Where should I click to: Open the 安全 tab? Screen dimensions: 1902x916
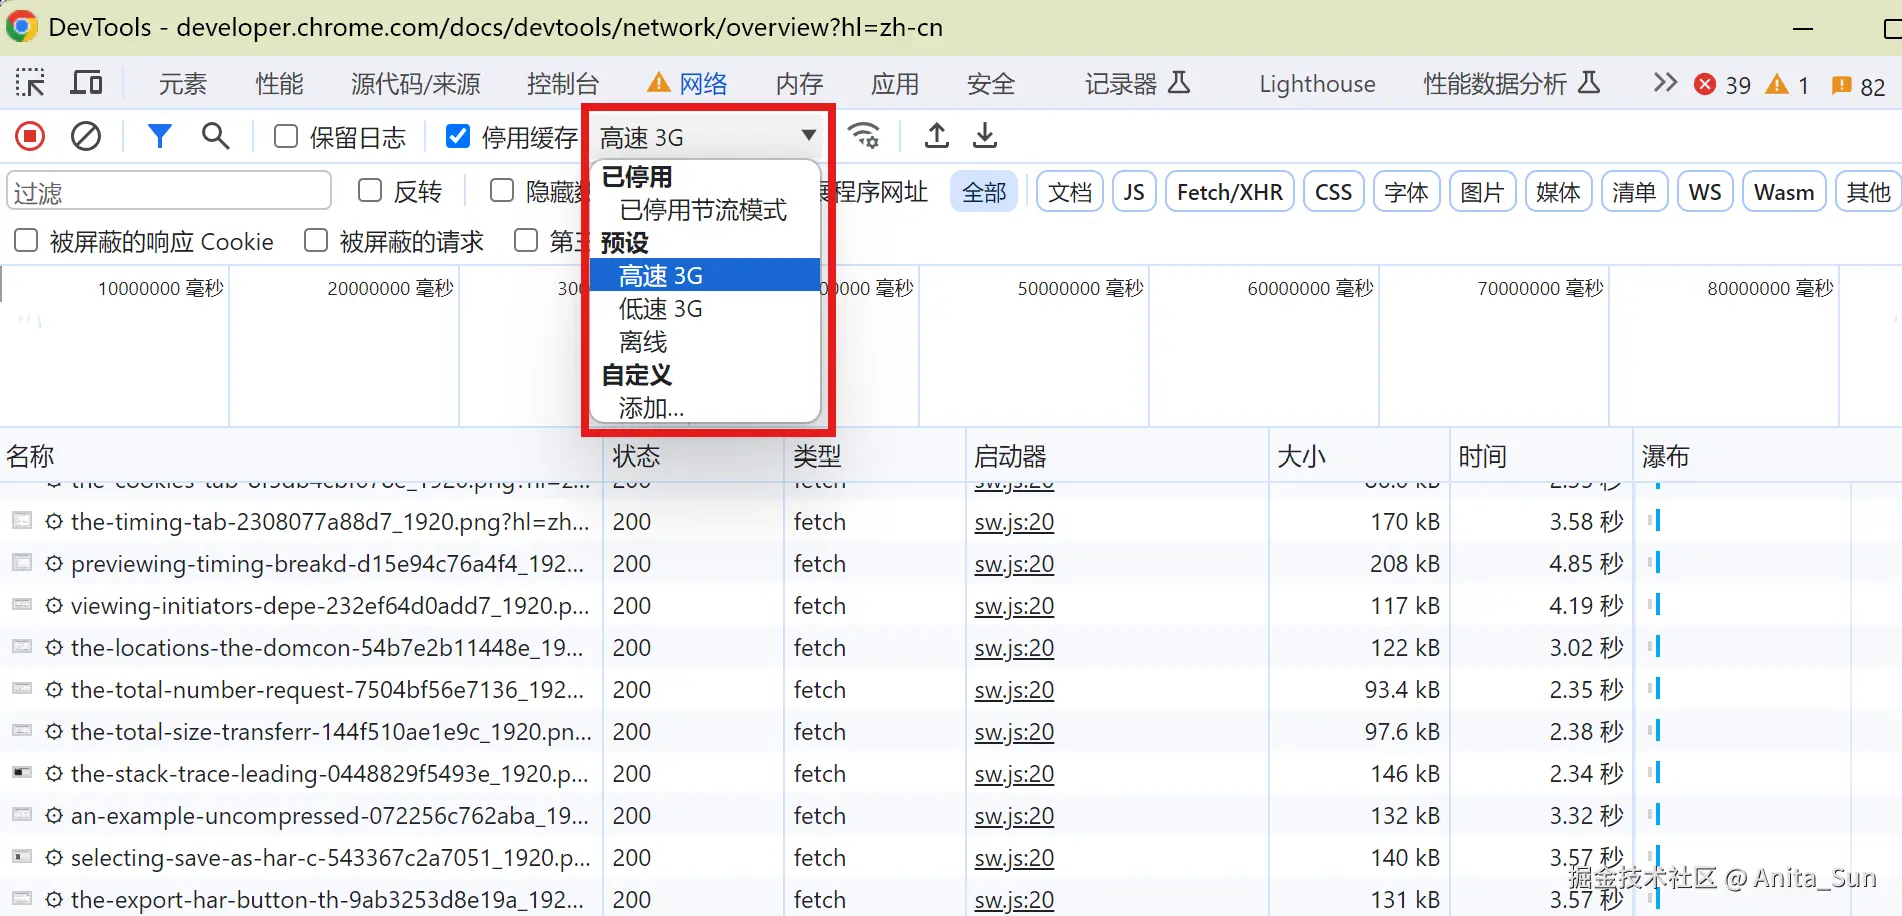point(991,84)
